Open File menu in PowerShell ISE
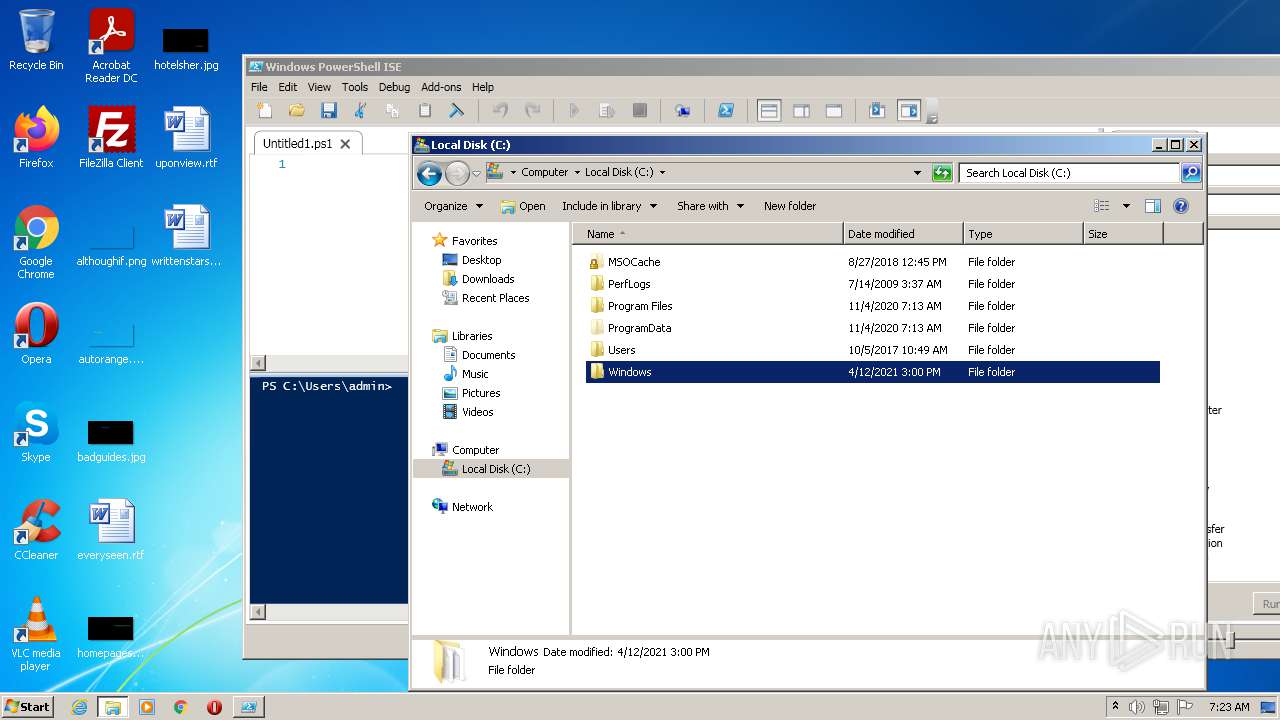 coord(259,87)
